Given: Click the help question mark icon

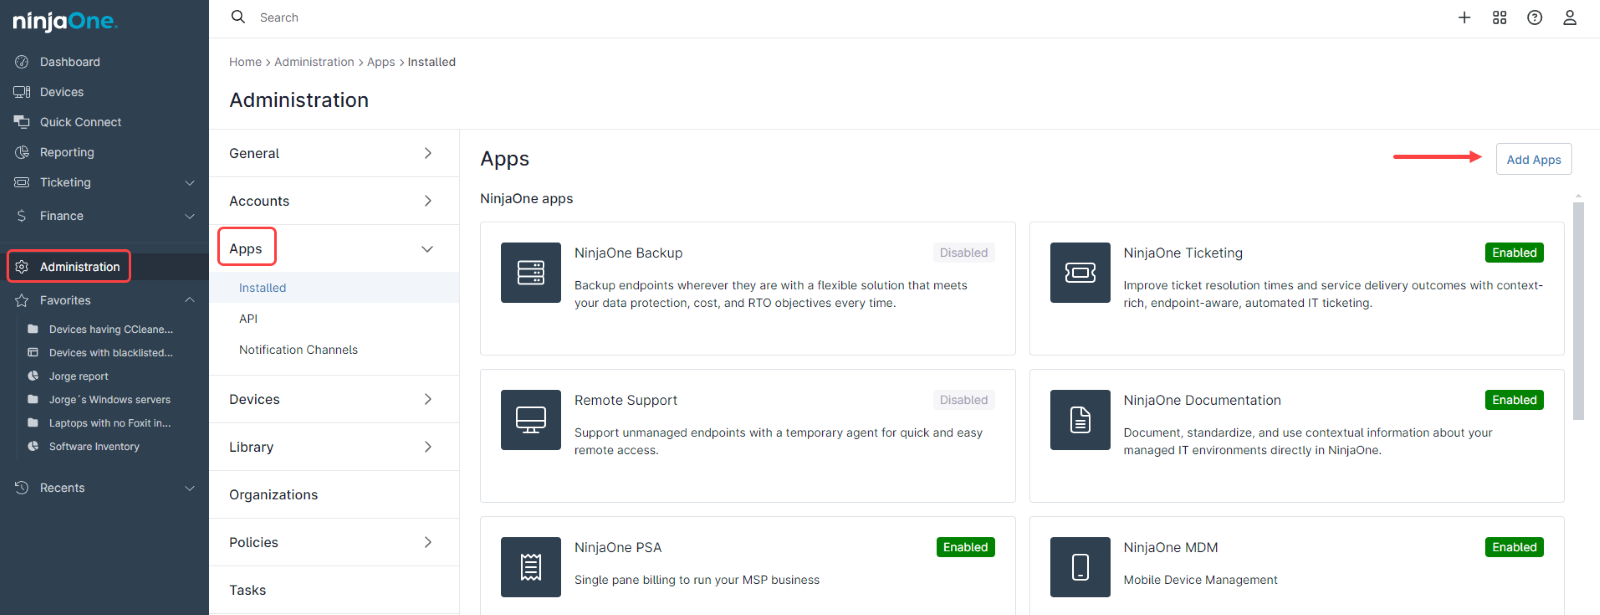Looking at the screenshot, I should (1534, 18).
